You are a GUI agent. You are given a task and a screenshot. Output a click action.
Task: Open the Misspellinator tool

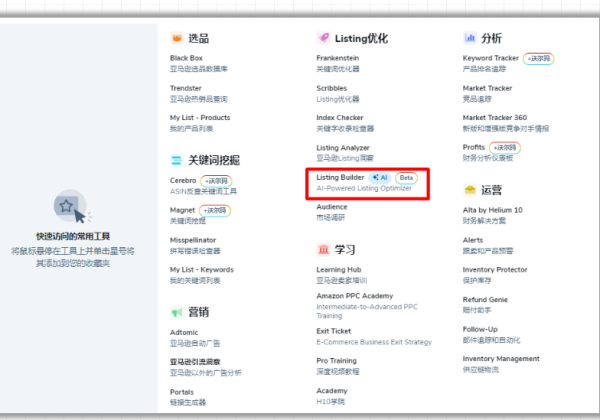point(193,240)
